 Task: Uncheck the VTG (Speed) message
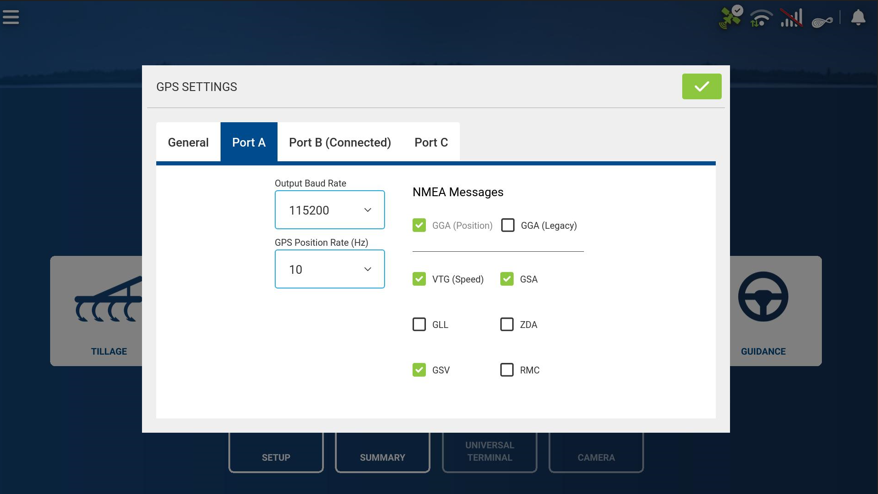(x=419, y=279)
